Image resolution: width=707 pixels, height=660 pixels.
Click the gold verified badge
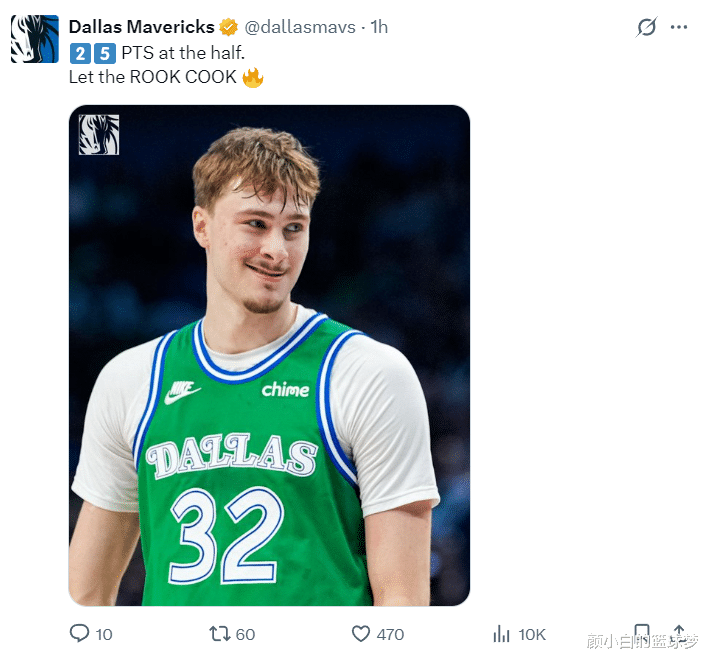(x=229, y=27)
